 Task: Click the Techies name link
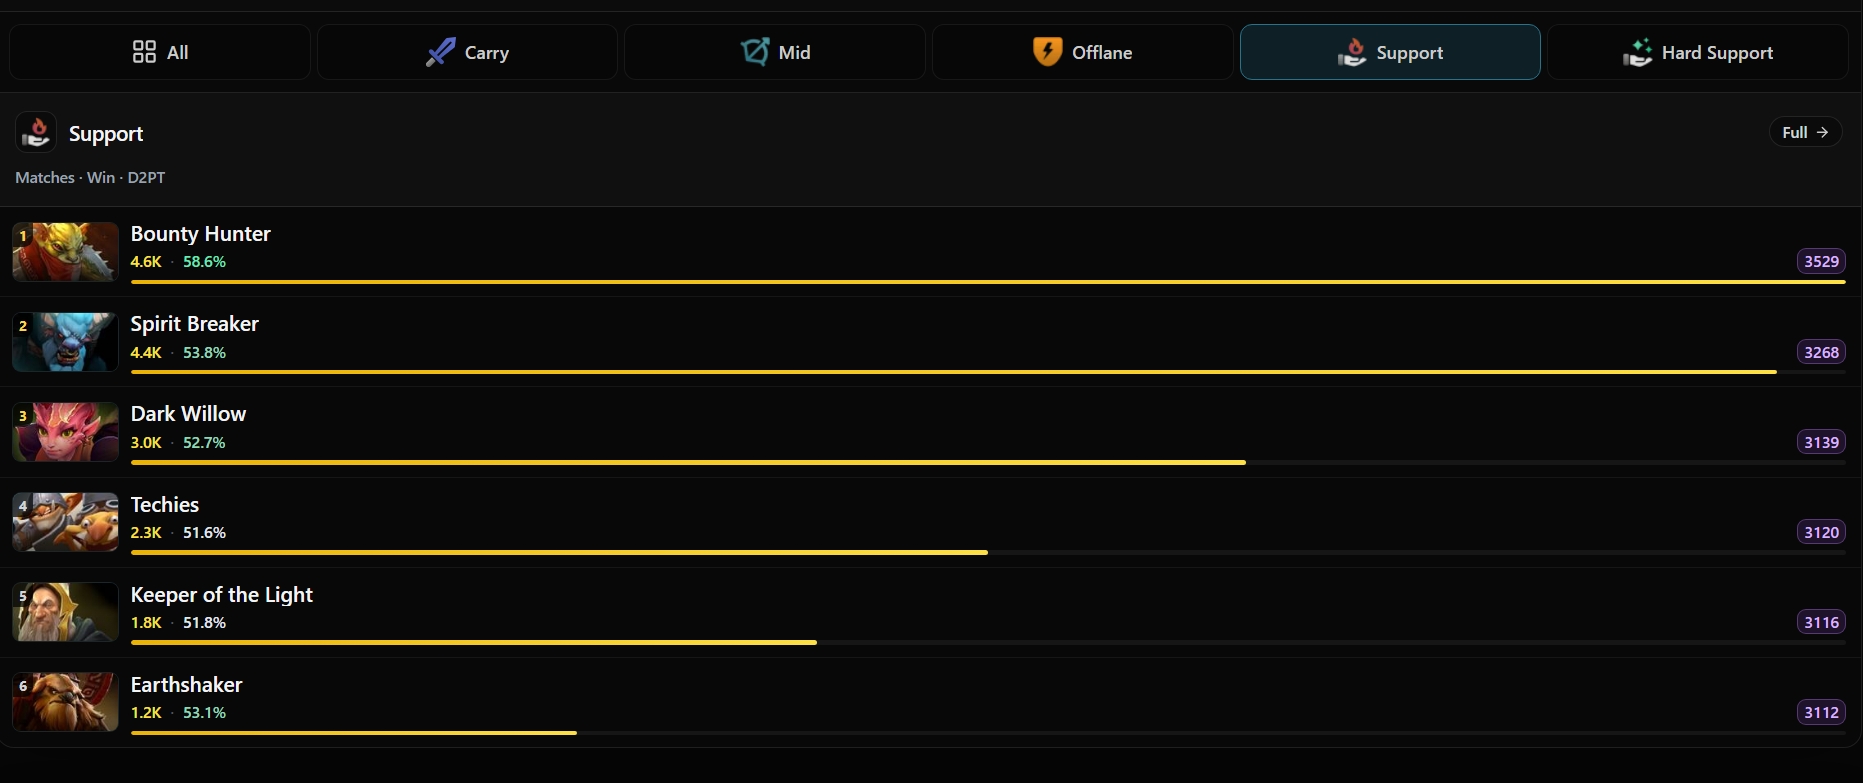tap(165, 505)
